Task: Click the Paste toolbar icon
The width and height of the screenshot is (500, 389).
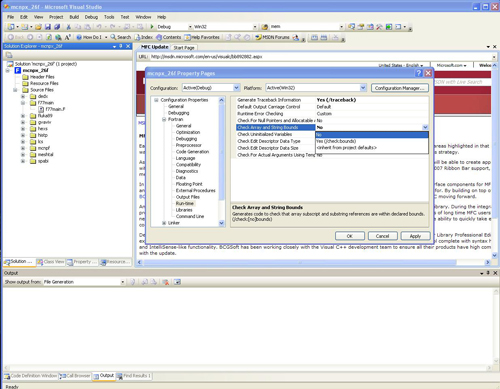Action: pyautogui.click(x=87, y=27)
